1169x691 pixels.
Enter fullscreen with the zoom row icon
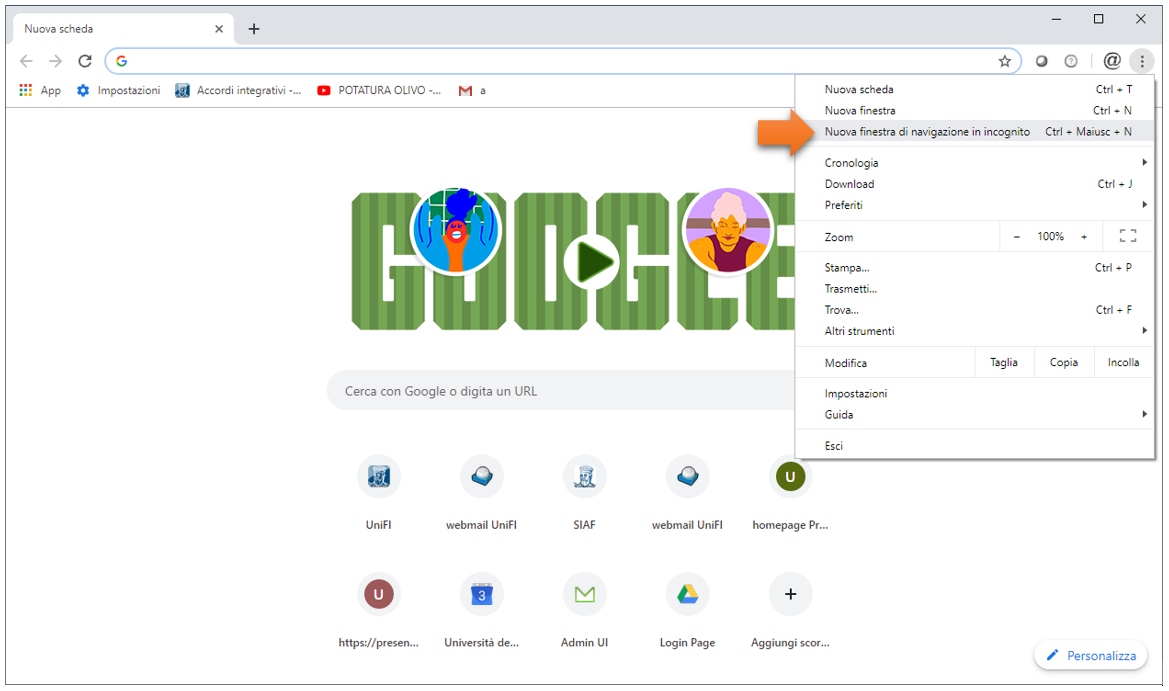click(x=1128, y=236)
